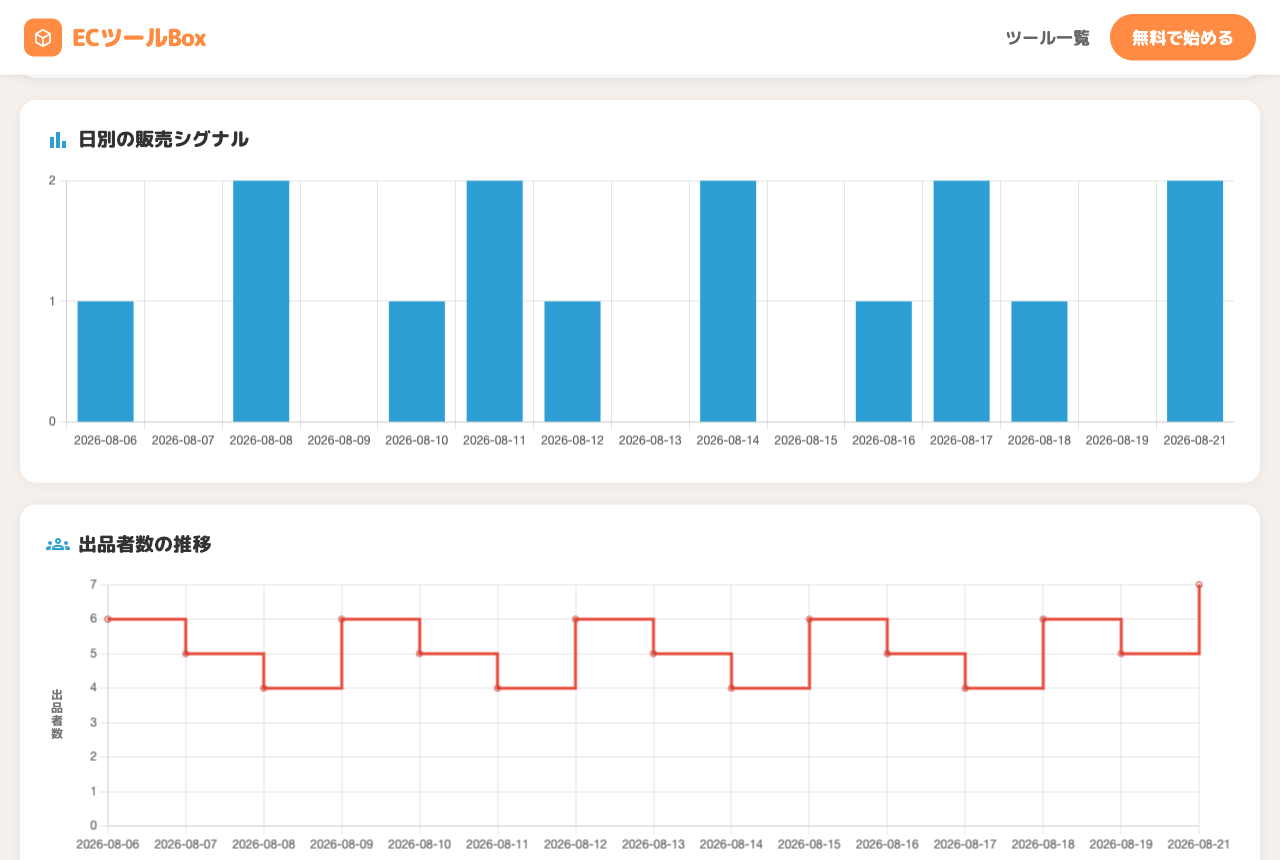Click the blue bar for 2026-08-16
Image resolution: width=1280 pixels, height=860 pixels.
(884, 361)
